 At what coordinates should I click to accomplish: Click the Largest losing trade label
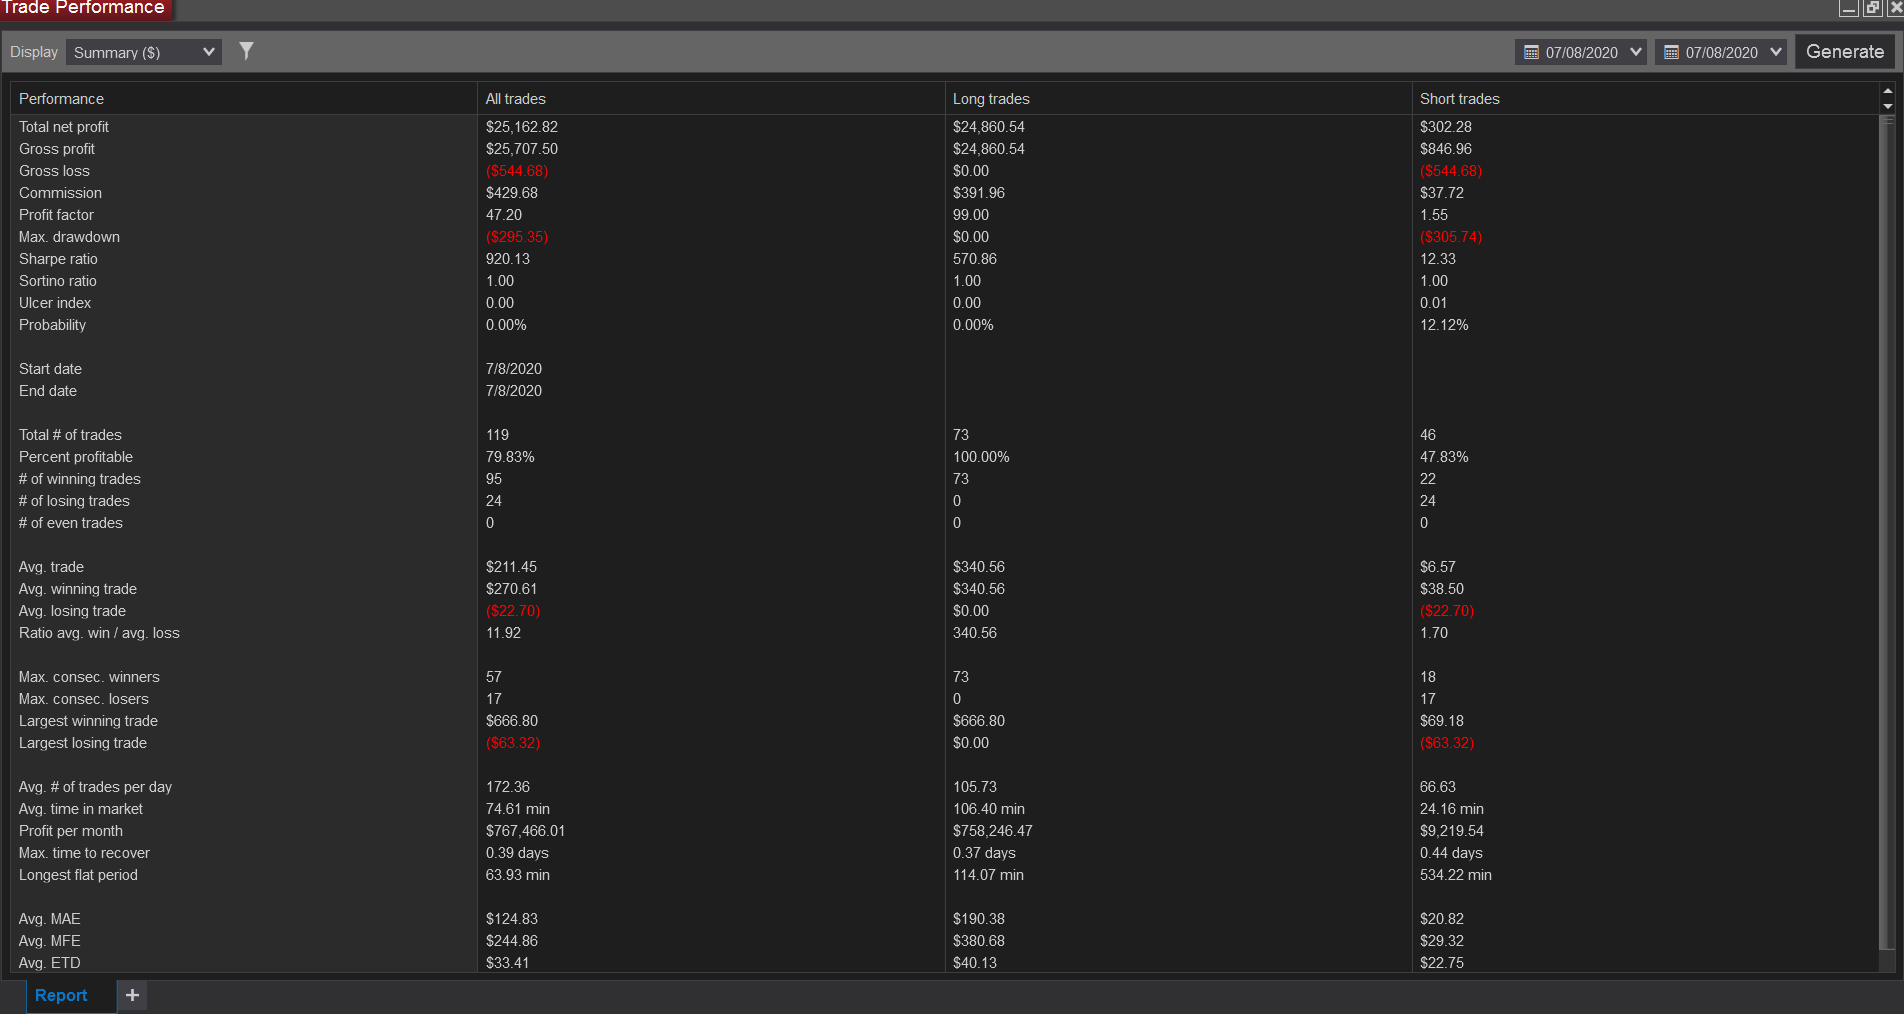83,743
